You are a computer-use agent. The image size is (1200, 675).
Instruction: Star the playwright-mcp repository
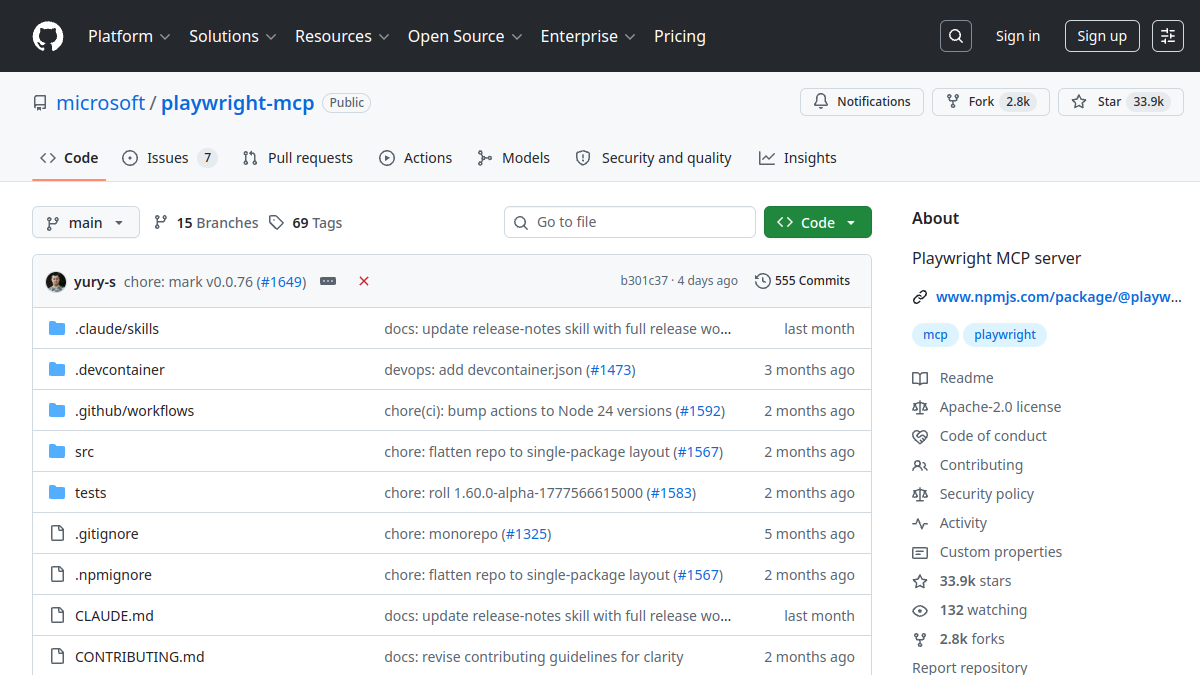(x=1120, y=102)
